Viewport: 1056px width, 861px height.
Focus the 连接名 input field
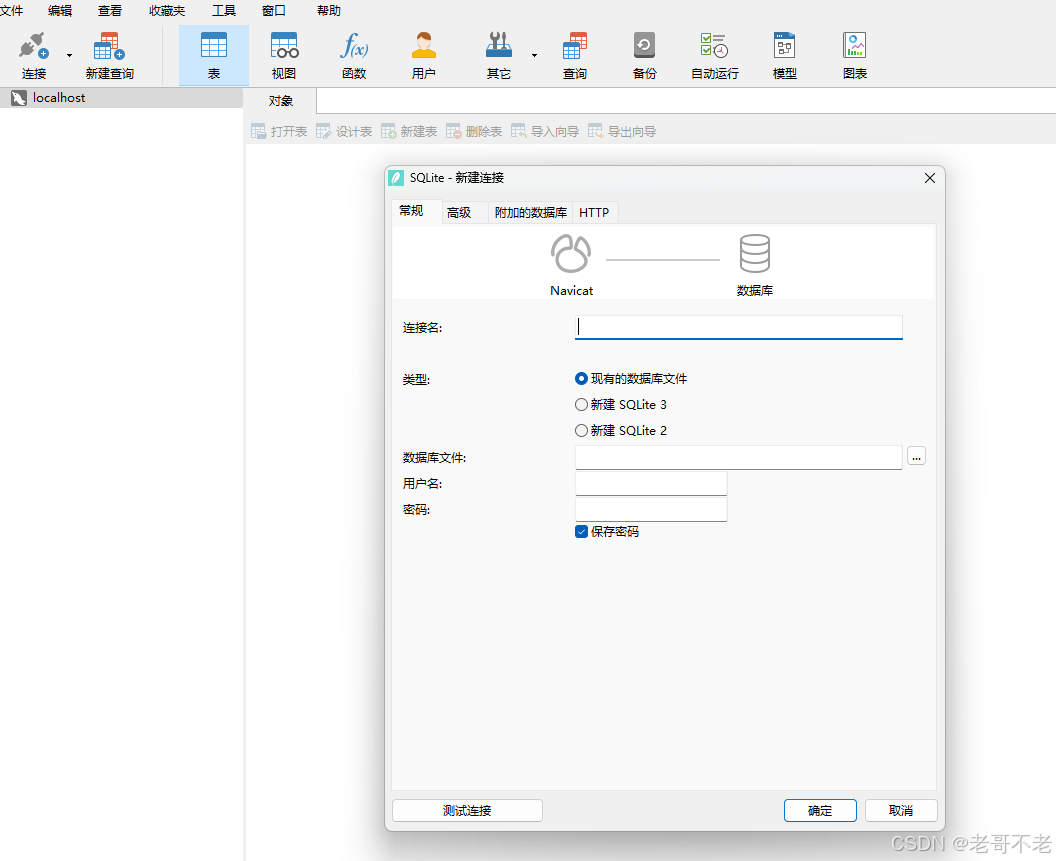739,327
